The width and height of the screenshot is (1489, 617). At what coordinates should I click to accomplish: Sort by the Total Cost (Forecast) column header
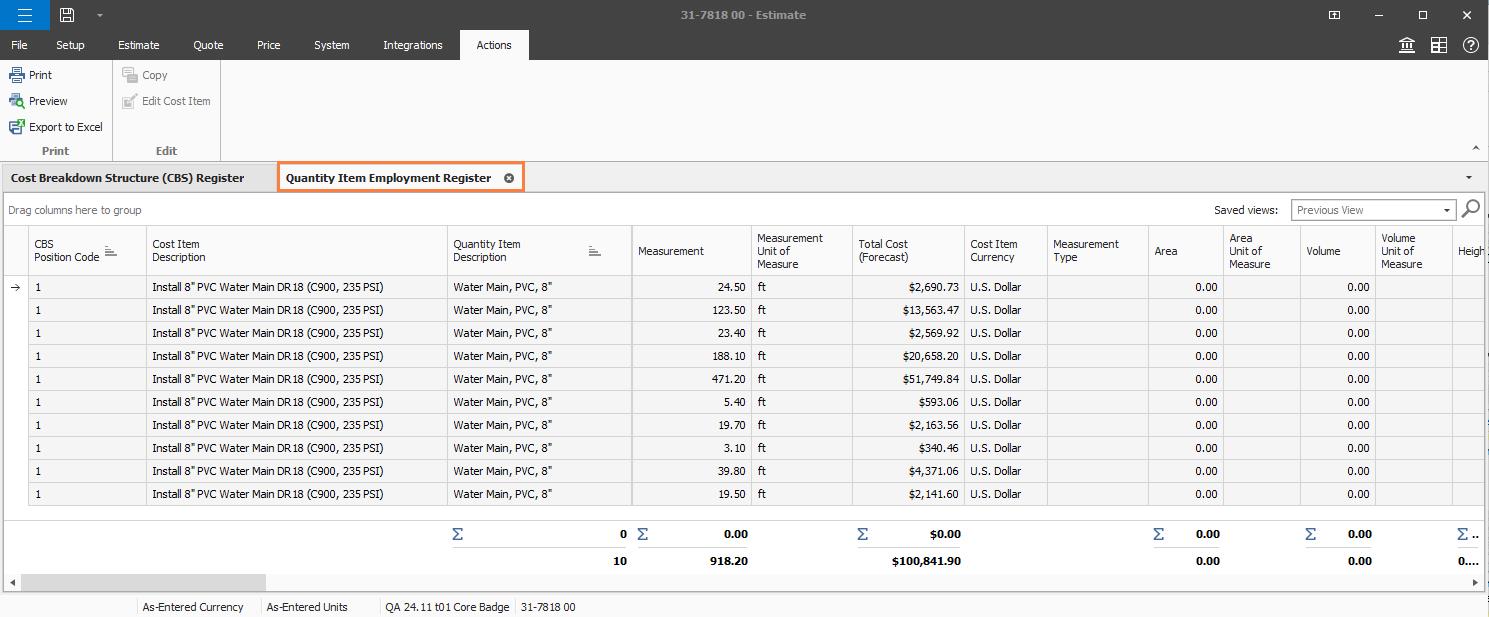[883, 251]
